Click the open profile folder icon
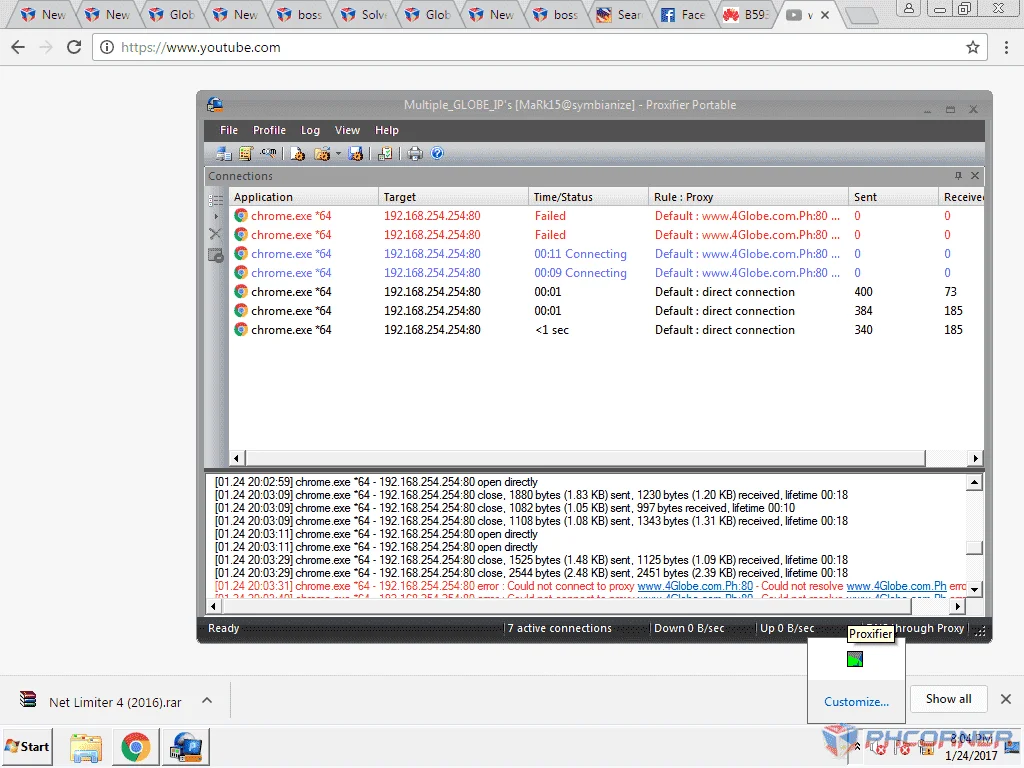The height and width of the screenshot is (768, 1024). coord(322,153)
